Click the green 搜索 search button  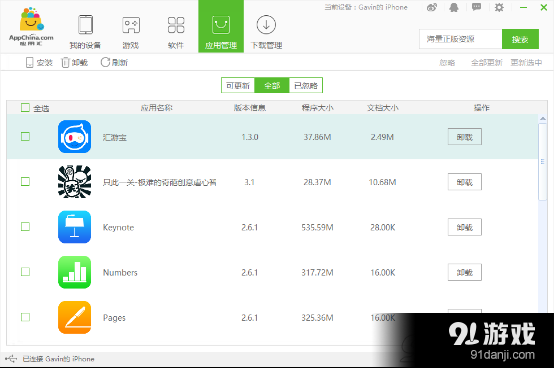520,39
